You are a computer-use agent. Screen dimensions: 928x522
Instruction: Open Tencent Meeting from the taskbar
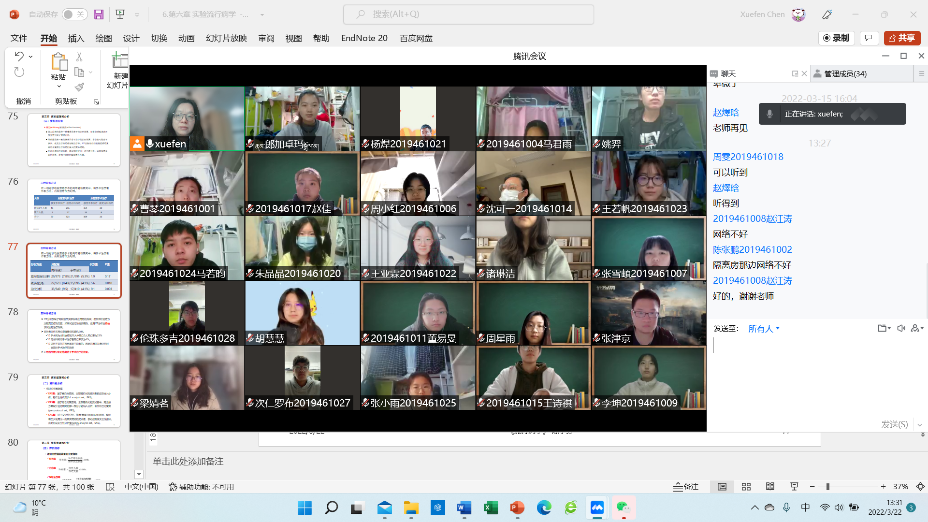click(x=597, y=508)
